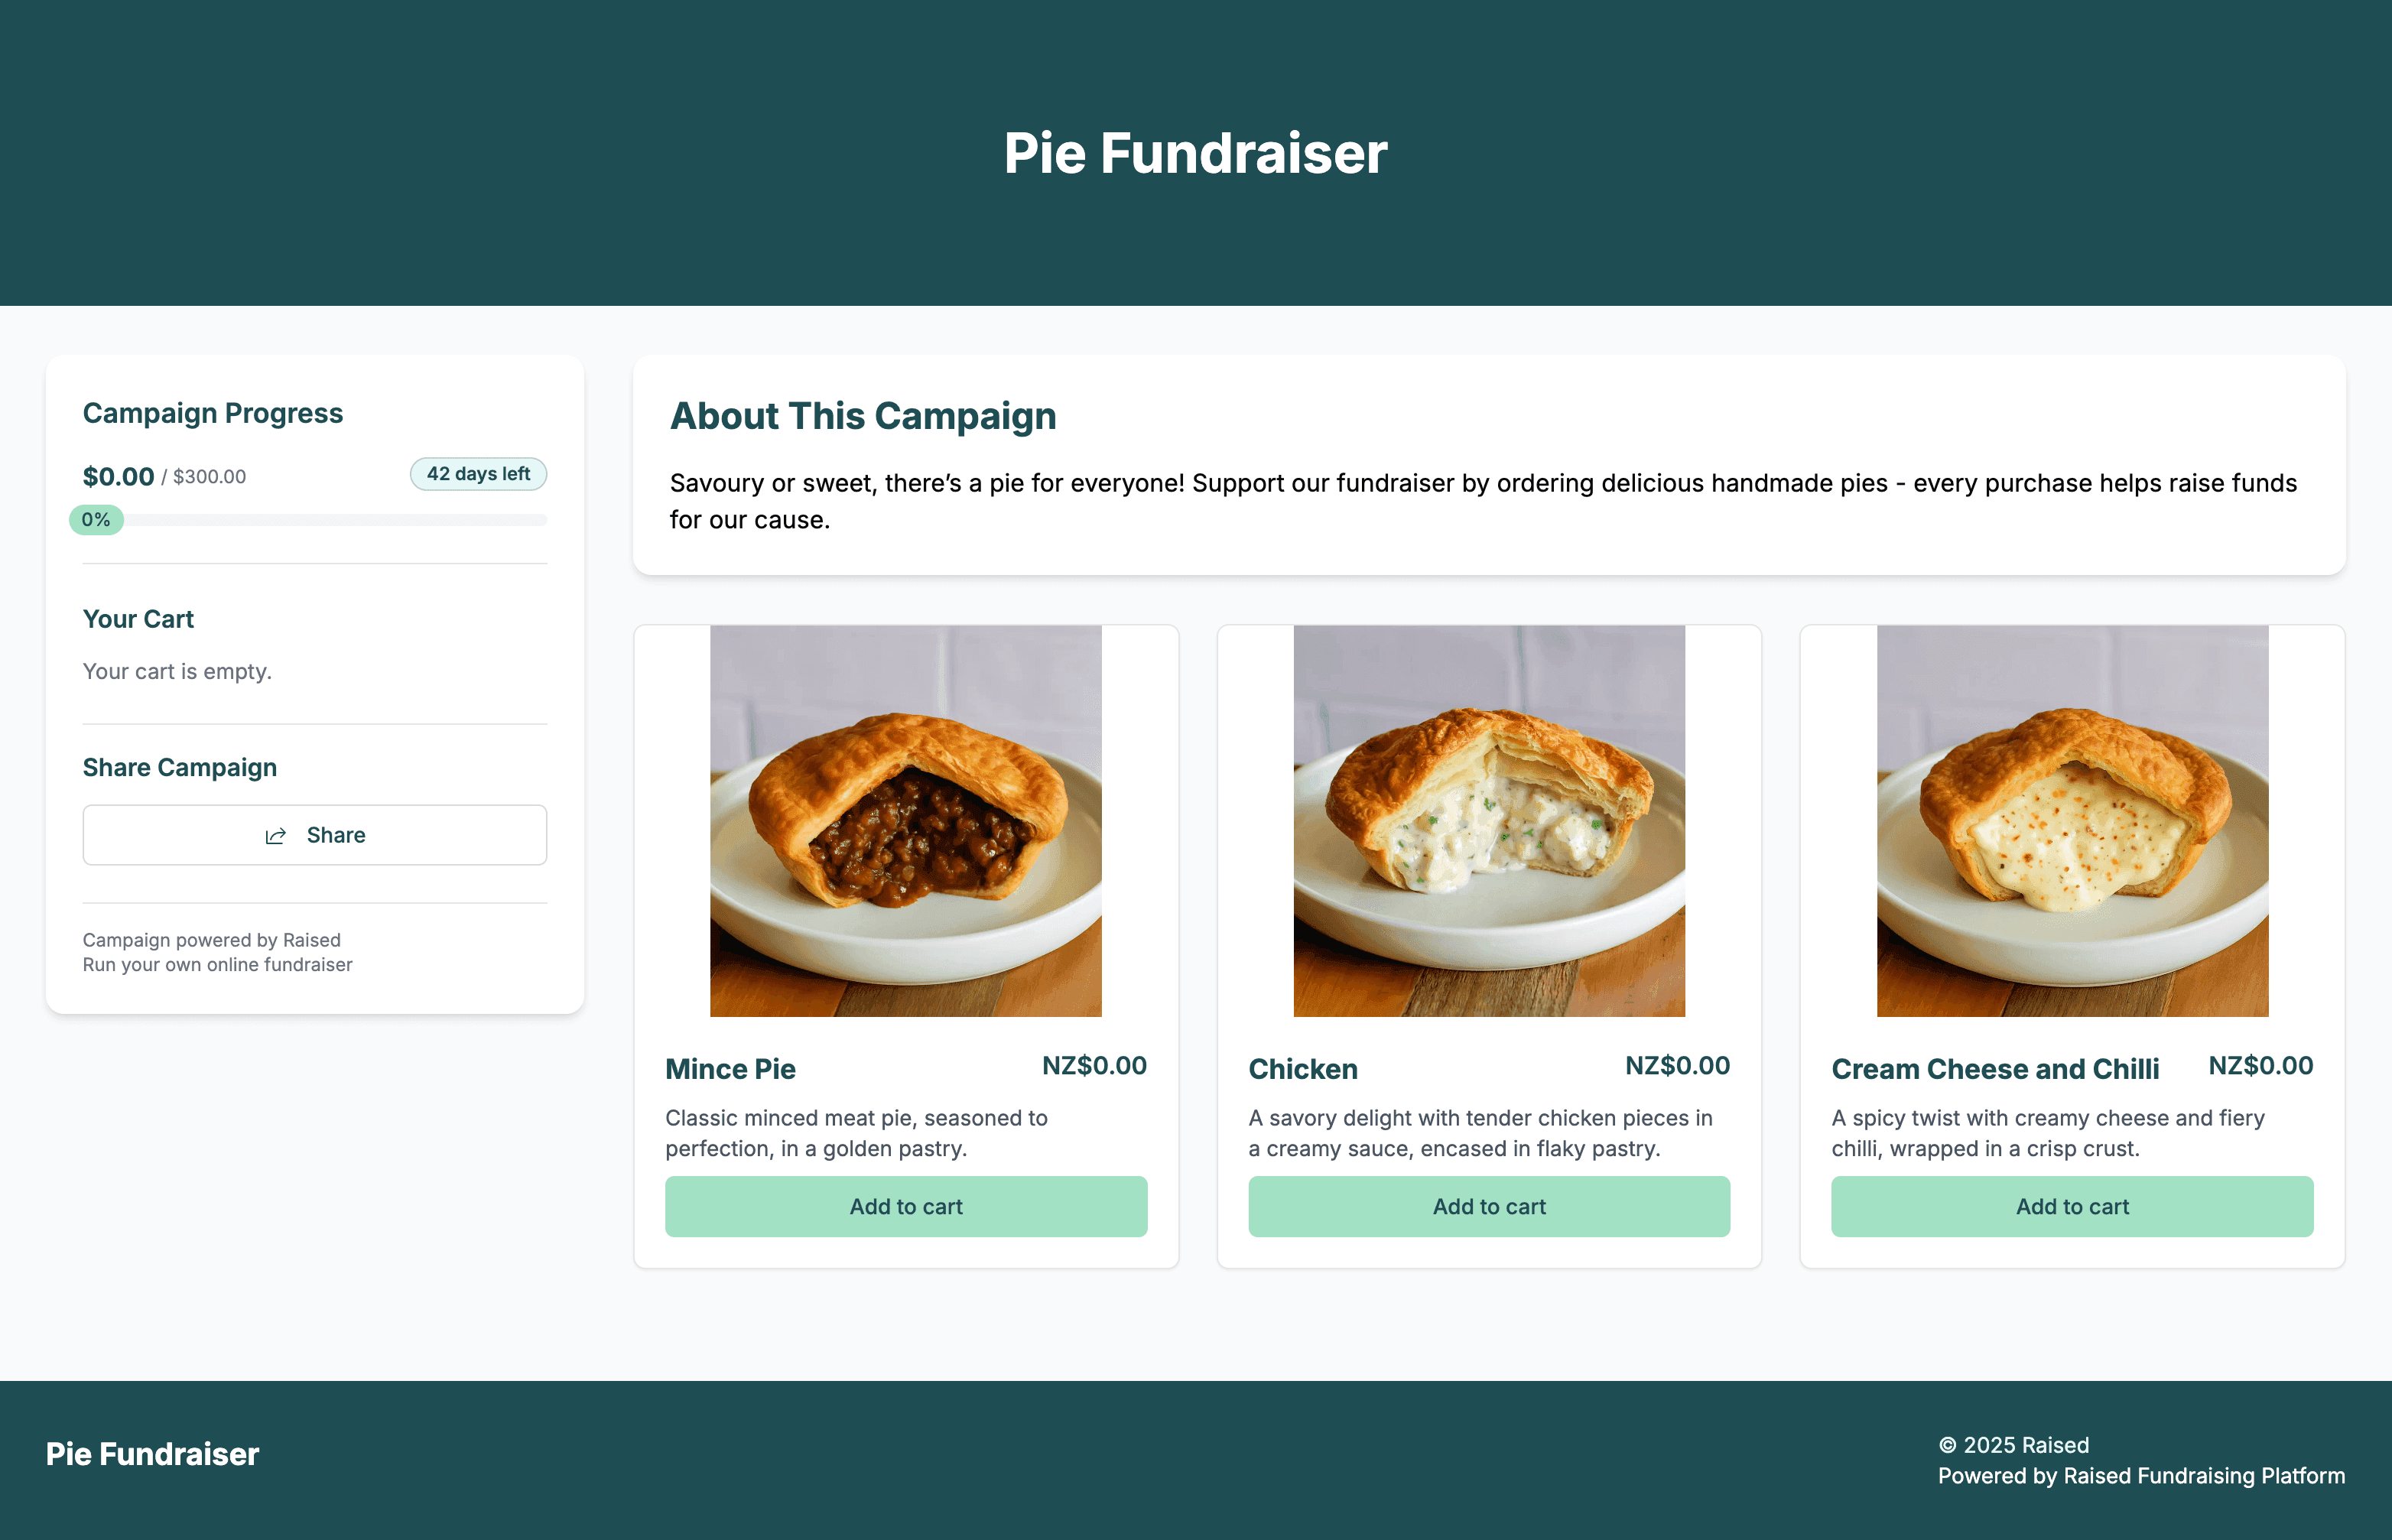Click the Campaign Progress fundraising bar
This screenshot has width=2392, height=1540.
[314, 520]
